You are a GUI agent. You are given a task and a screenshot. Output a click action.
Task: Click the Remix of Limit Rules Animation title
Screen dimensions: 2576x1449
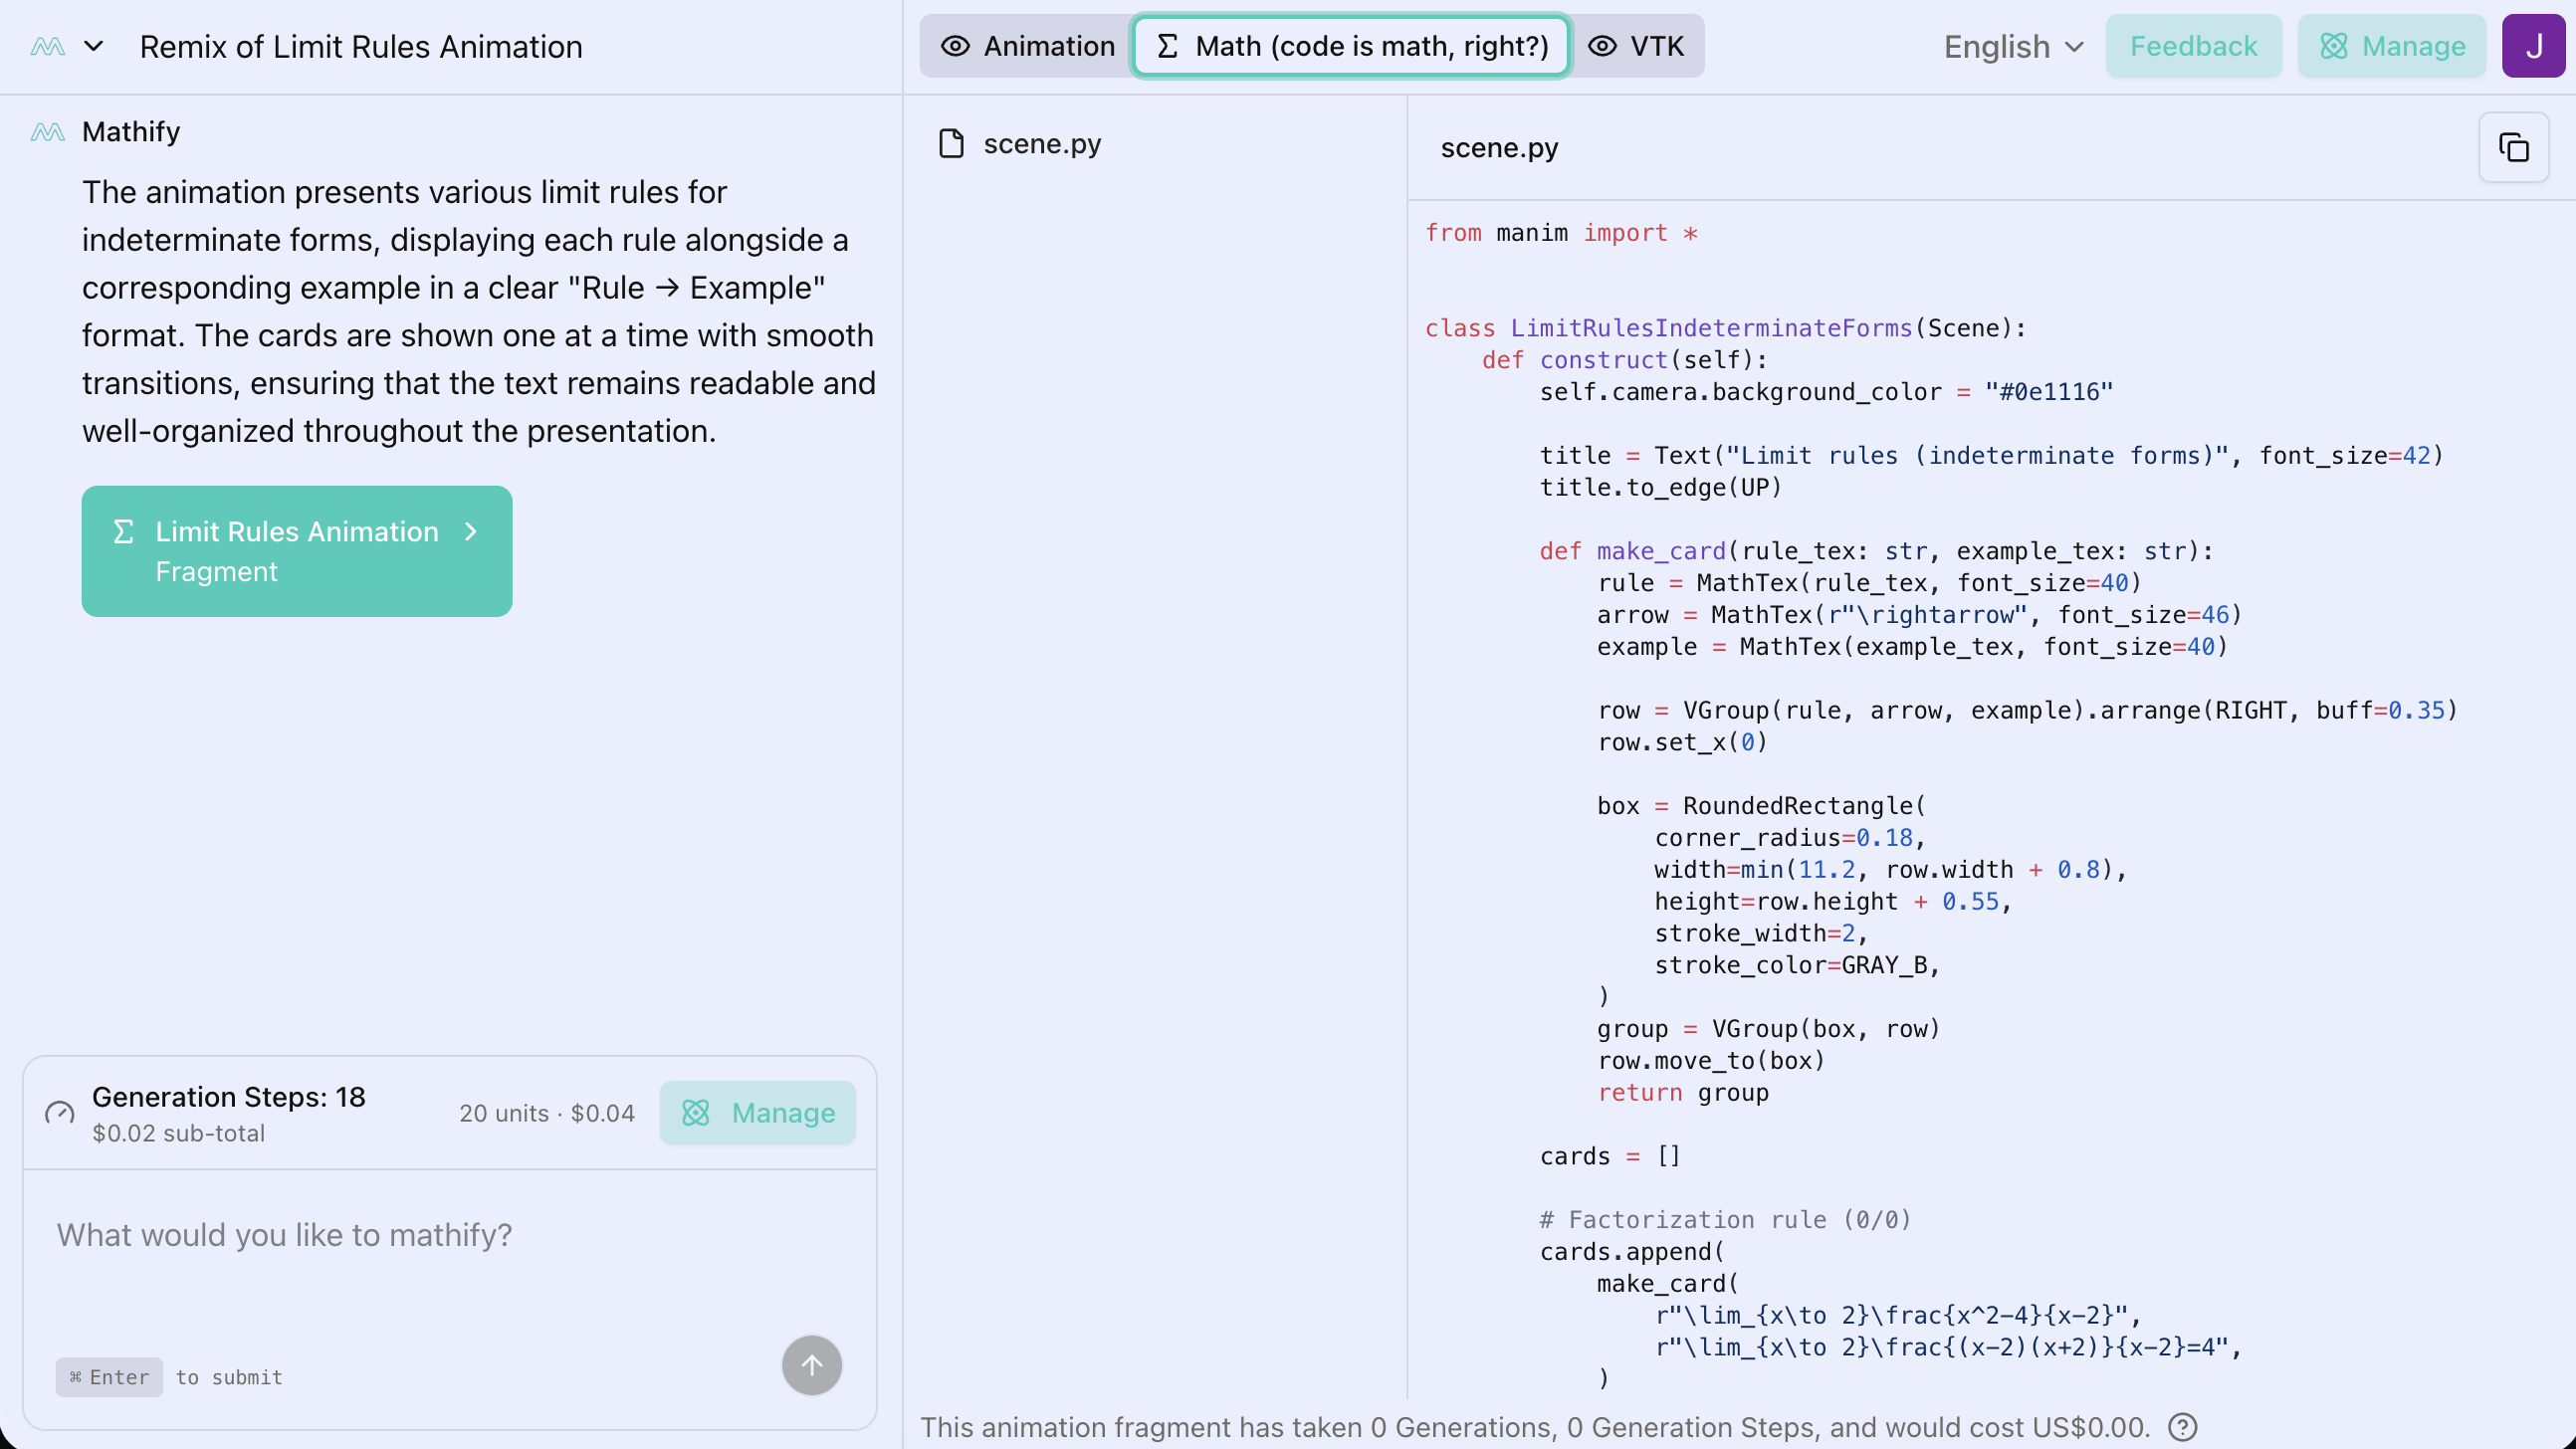point(361,46)
